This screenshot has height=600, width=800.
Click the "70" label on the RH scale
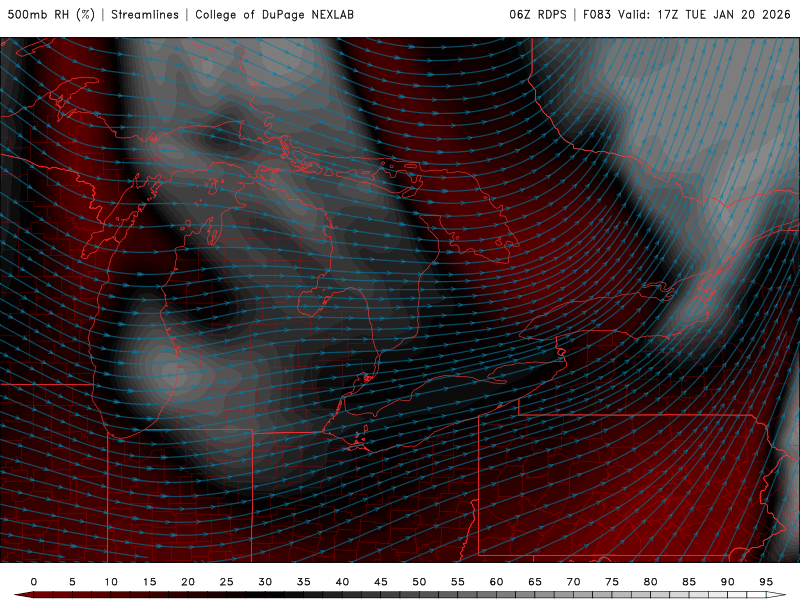click(x=573, y=582)
